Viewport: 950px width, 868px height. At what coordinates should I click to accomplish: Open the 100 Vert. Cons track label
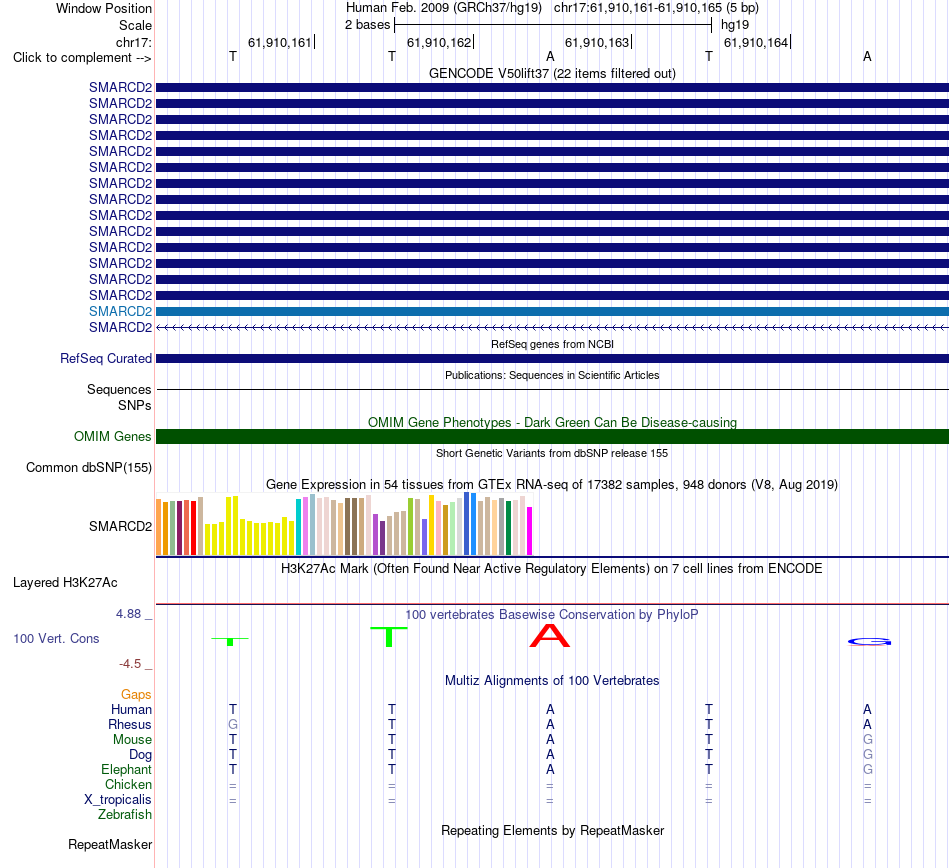click(56, 638)
